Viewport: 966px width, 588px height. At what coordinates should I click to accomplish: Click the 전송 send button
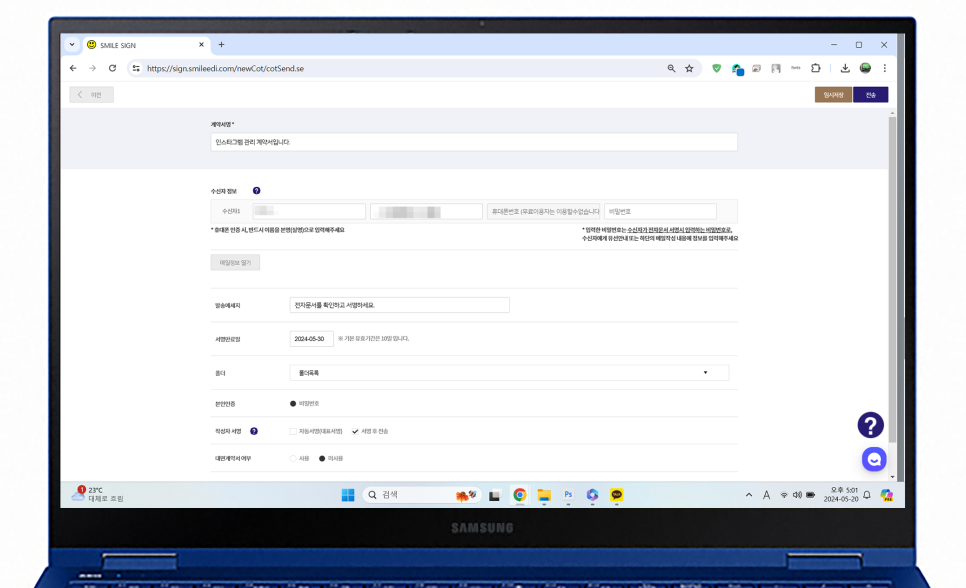871,94
